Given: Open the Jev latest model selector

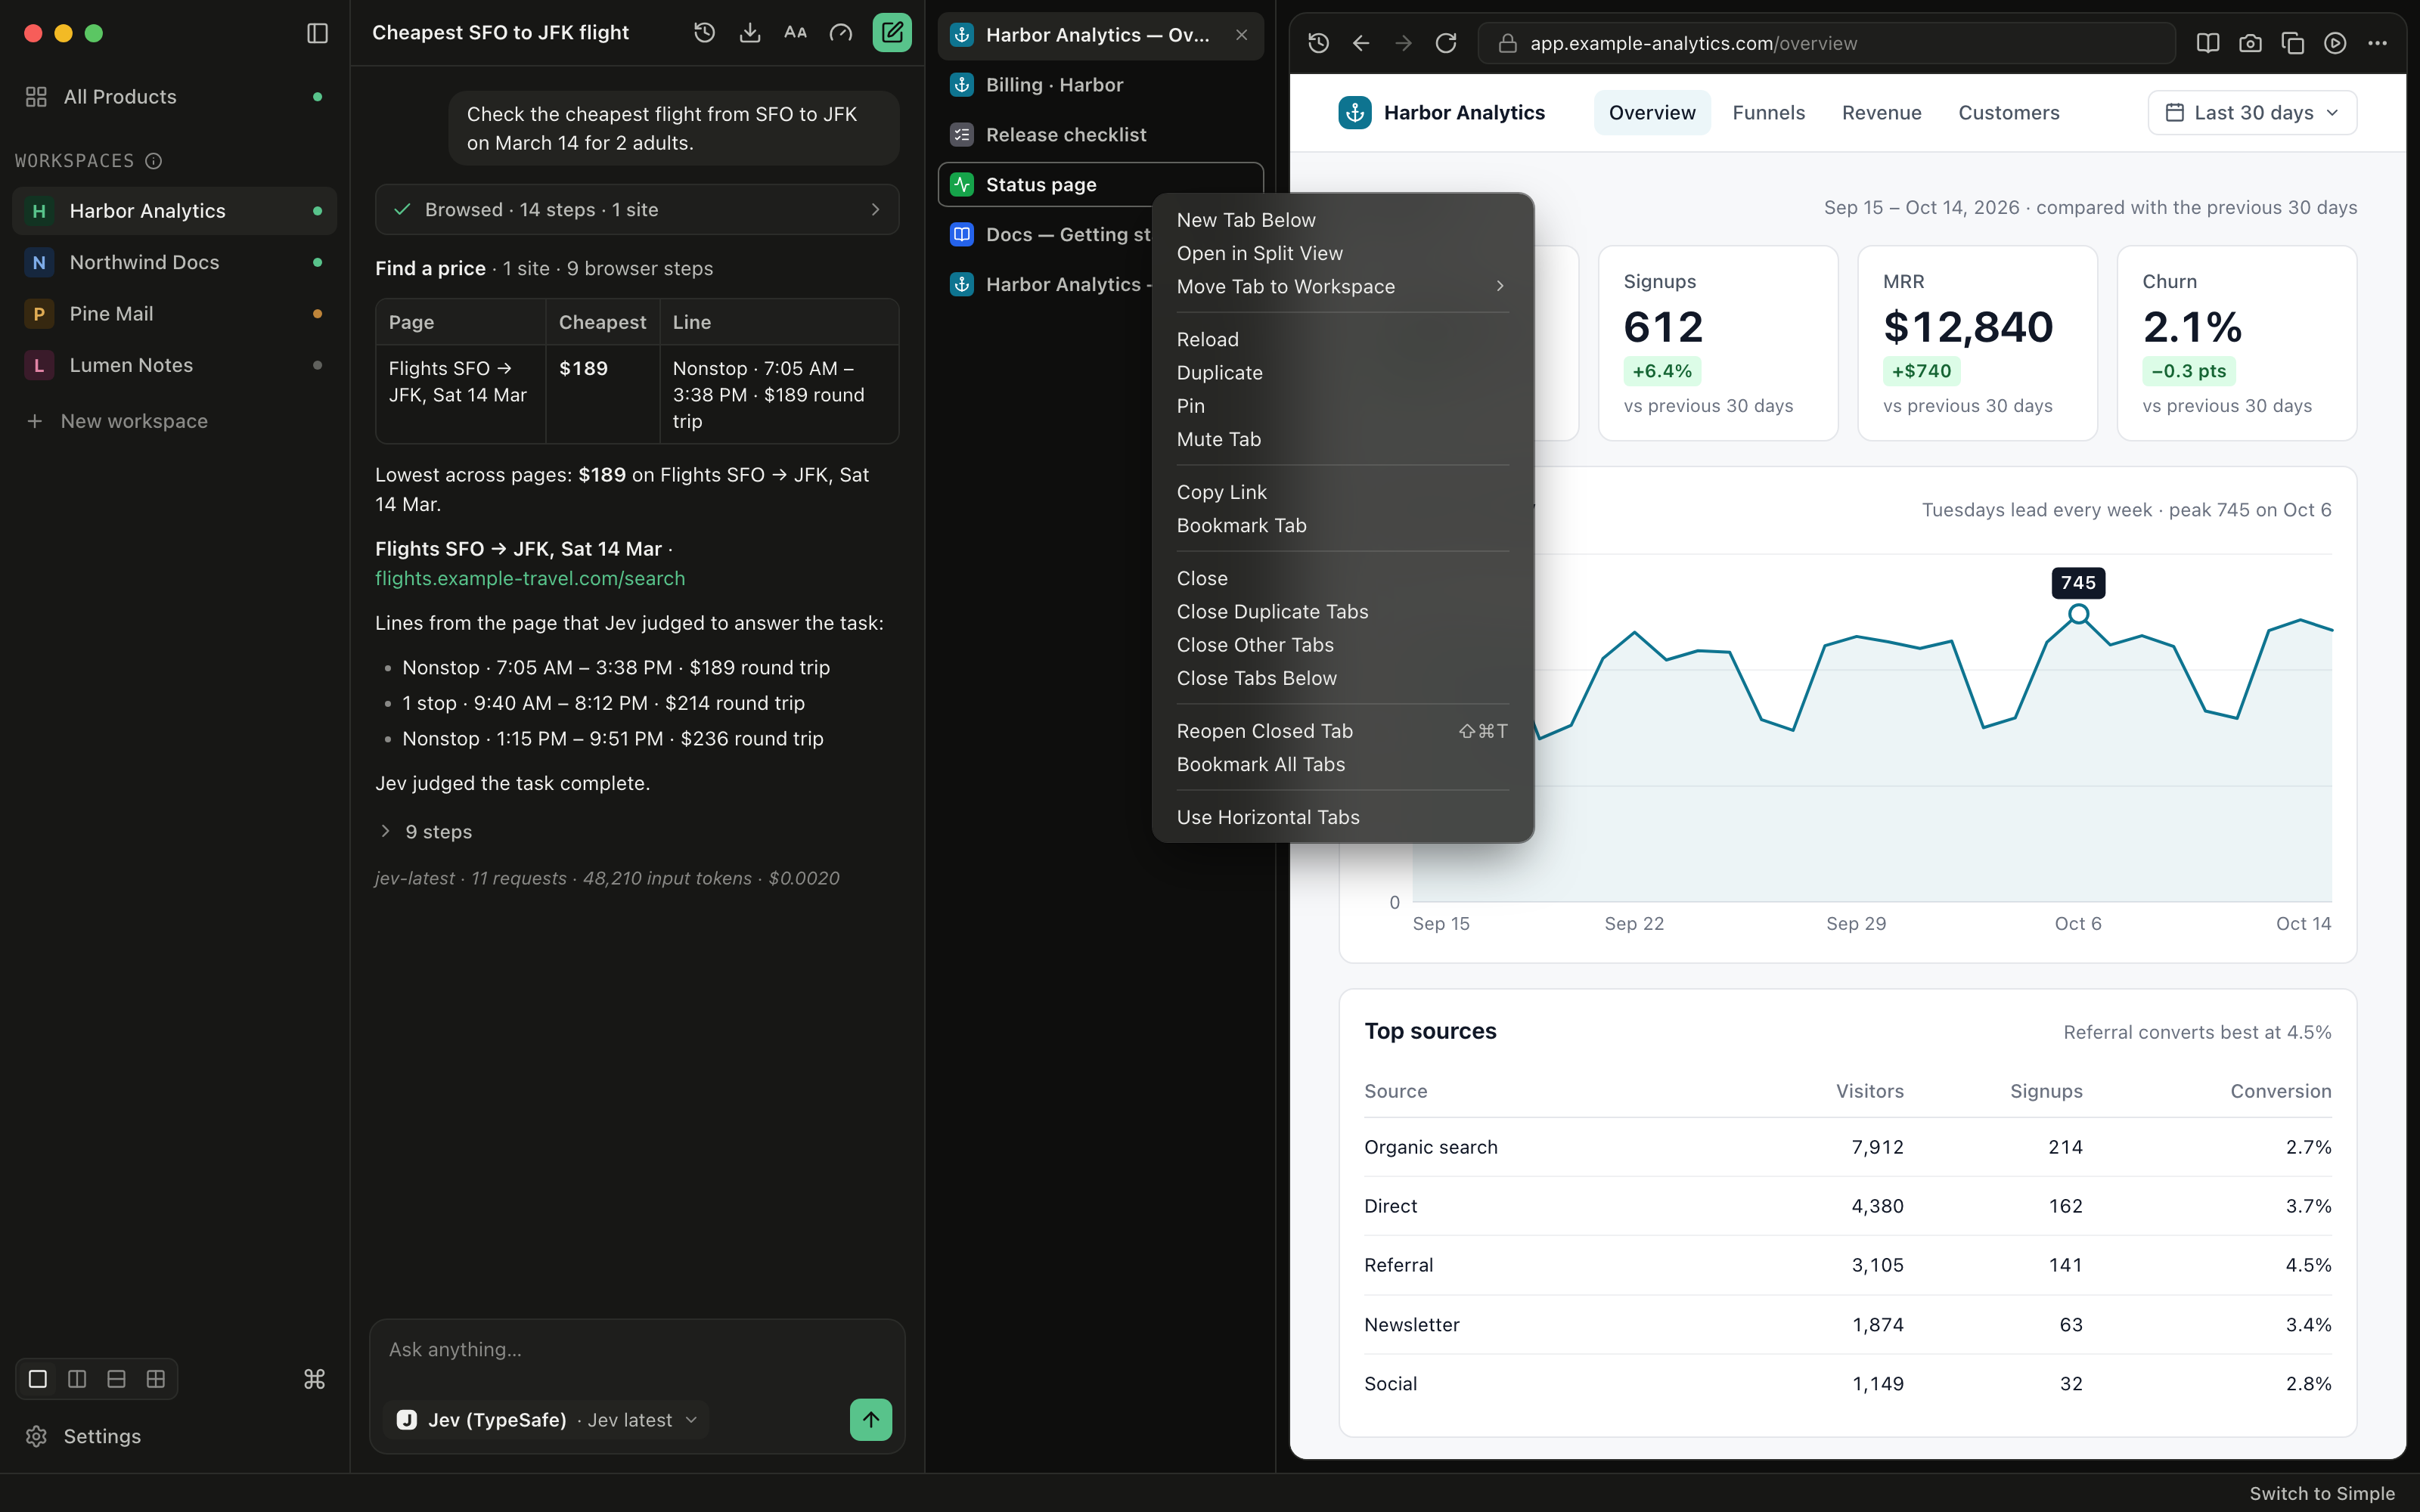Looking at the screenshot, I should tap(546, 1419).
